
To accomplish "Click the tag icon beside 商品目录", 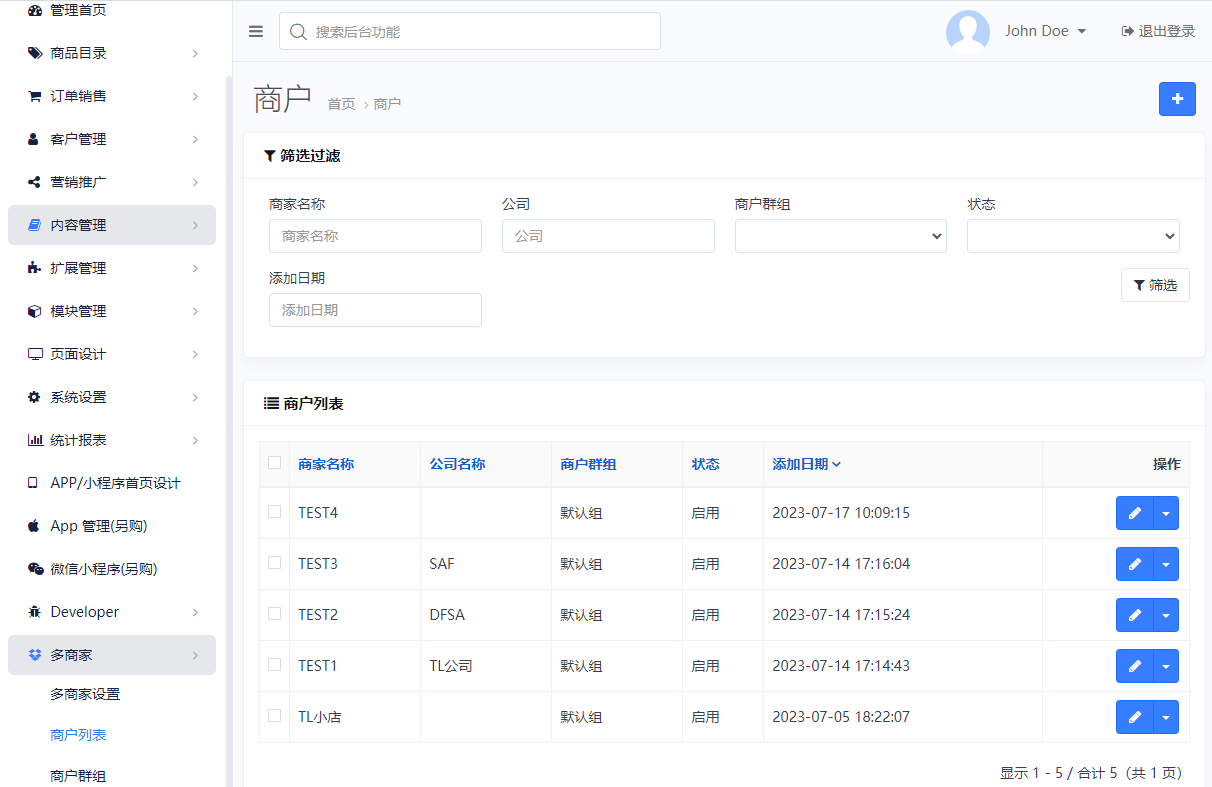I will 35,53.
